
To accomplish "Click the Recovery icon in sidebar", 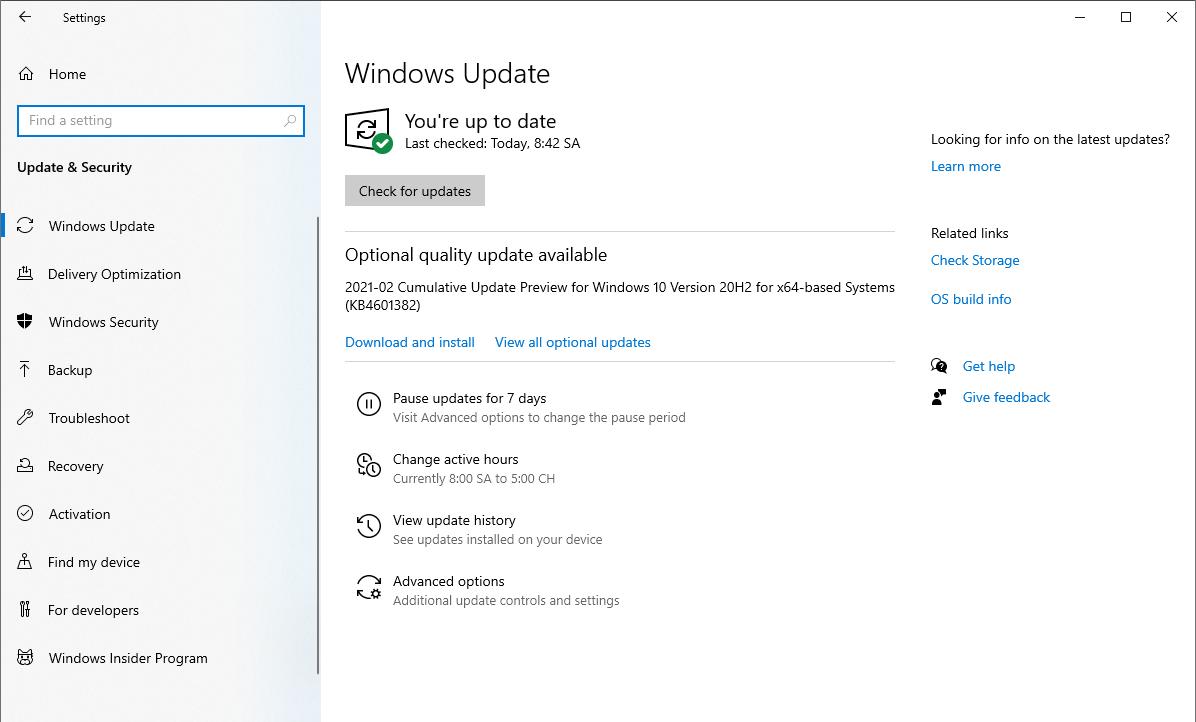I will (x=25, y=466).
